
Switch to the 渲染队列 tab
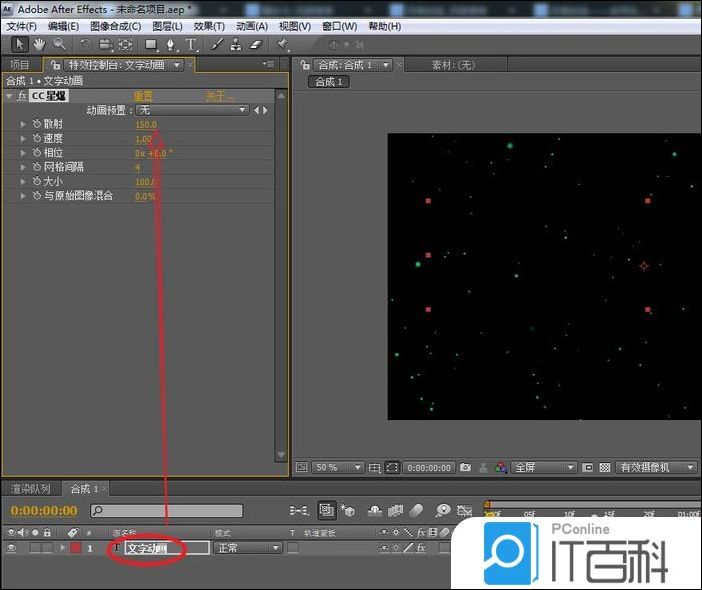click(x=30, y=489)
